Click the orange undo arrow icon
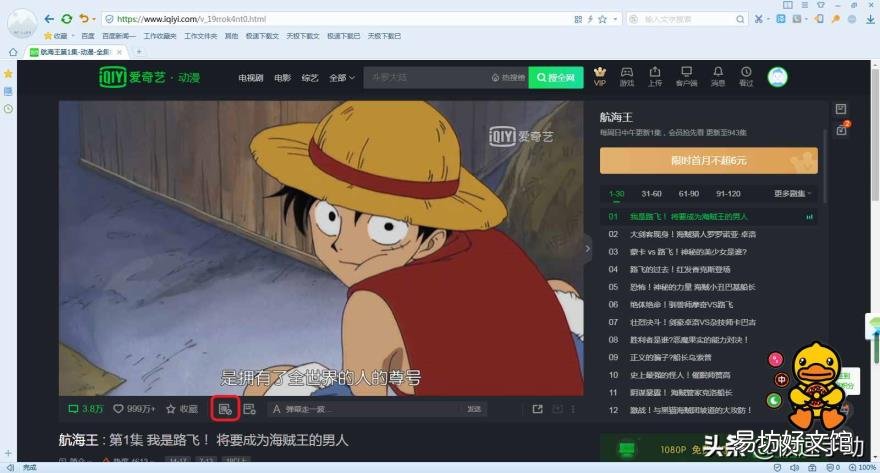 click(84, 19)
